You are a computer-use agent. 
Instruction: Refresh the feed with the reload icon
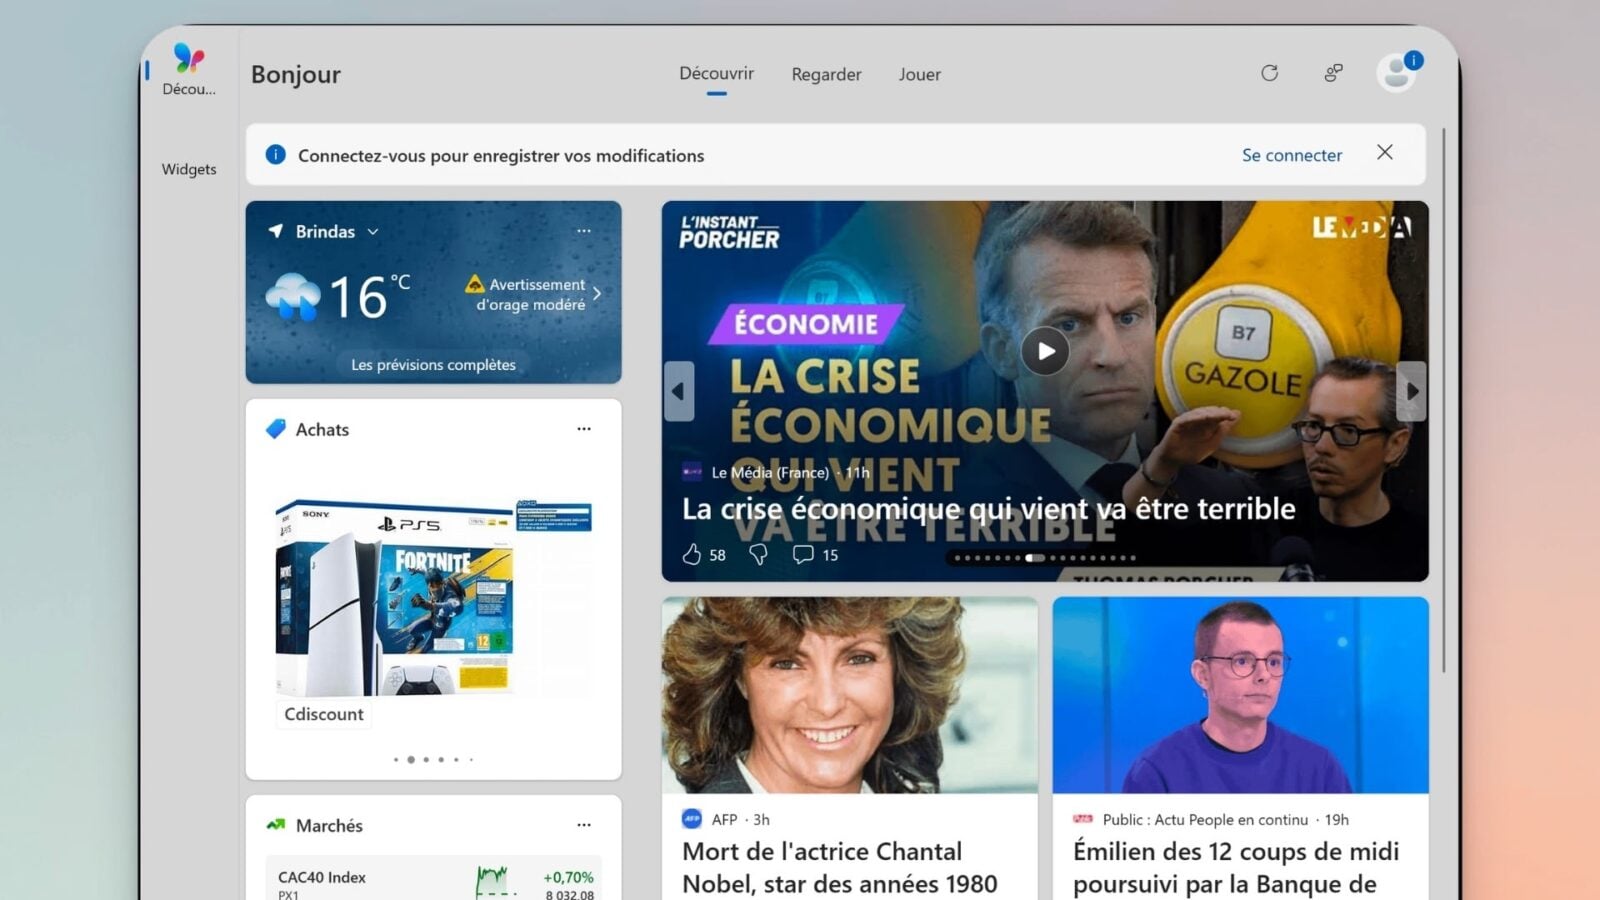coord(1269,73)
